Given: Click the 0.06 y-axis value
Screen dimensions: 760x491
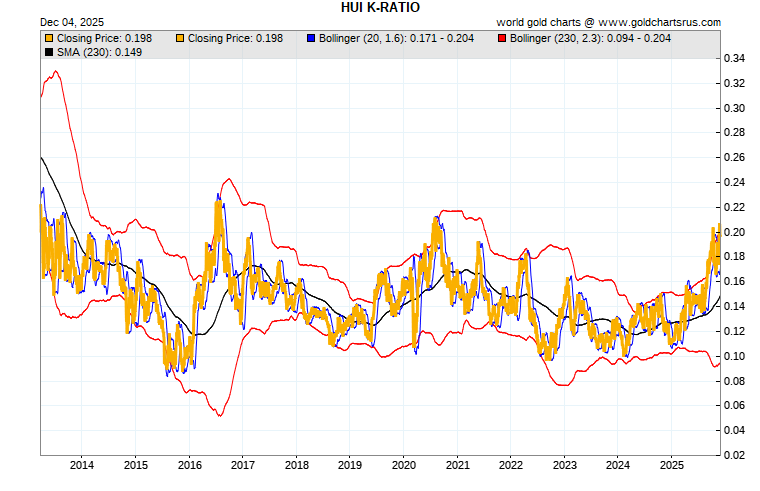Looking at the screenshot, I should pyautogui.click(x=734, y=405).
